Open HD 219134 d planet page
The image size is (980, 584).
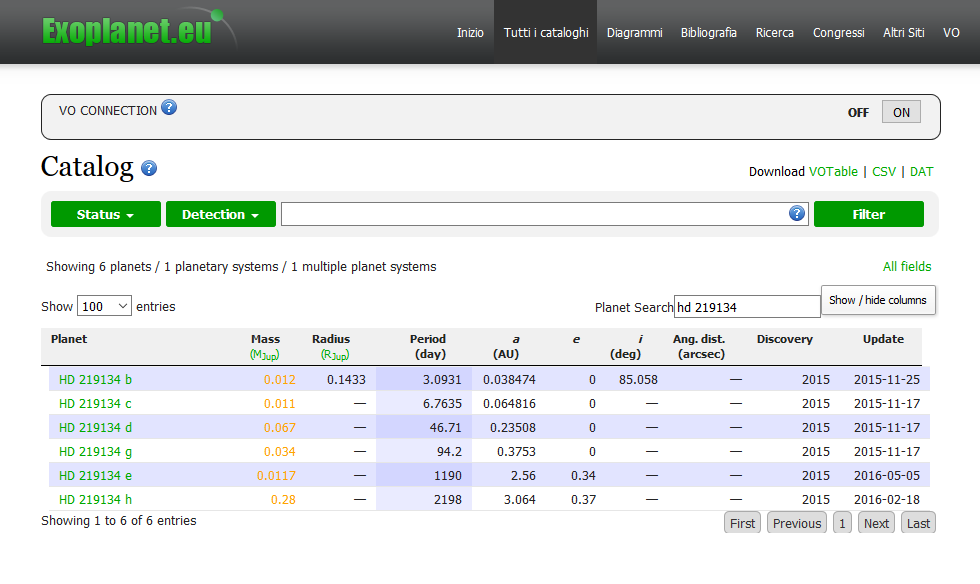(x=95, y=428)
